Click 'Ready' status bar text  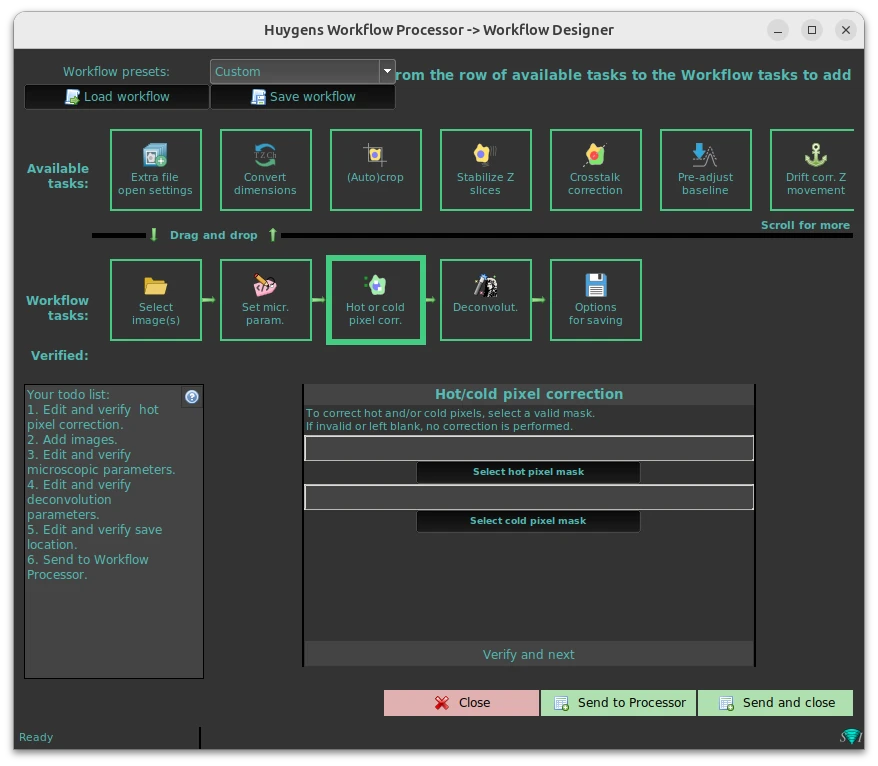pos(36,737)
